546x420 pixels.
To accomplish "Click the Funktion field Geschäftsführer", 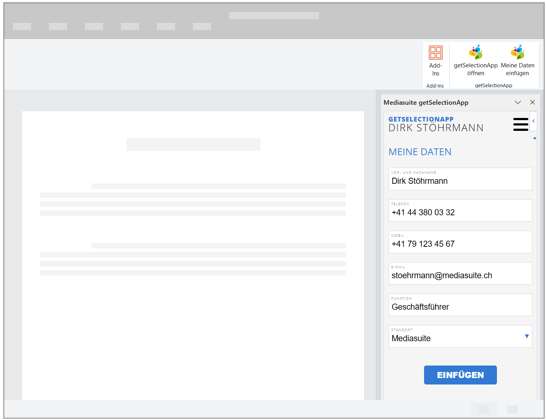I will click(460, 305).
